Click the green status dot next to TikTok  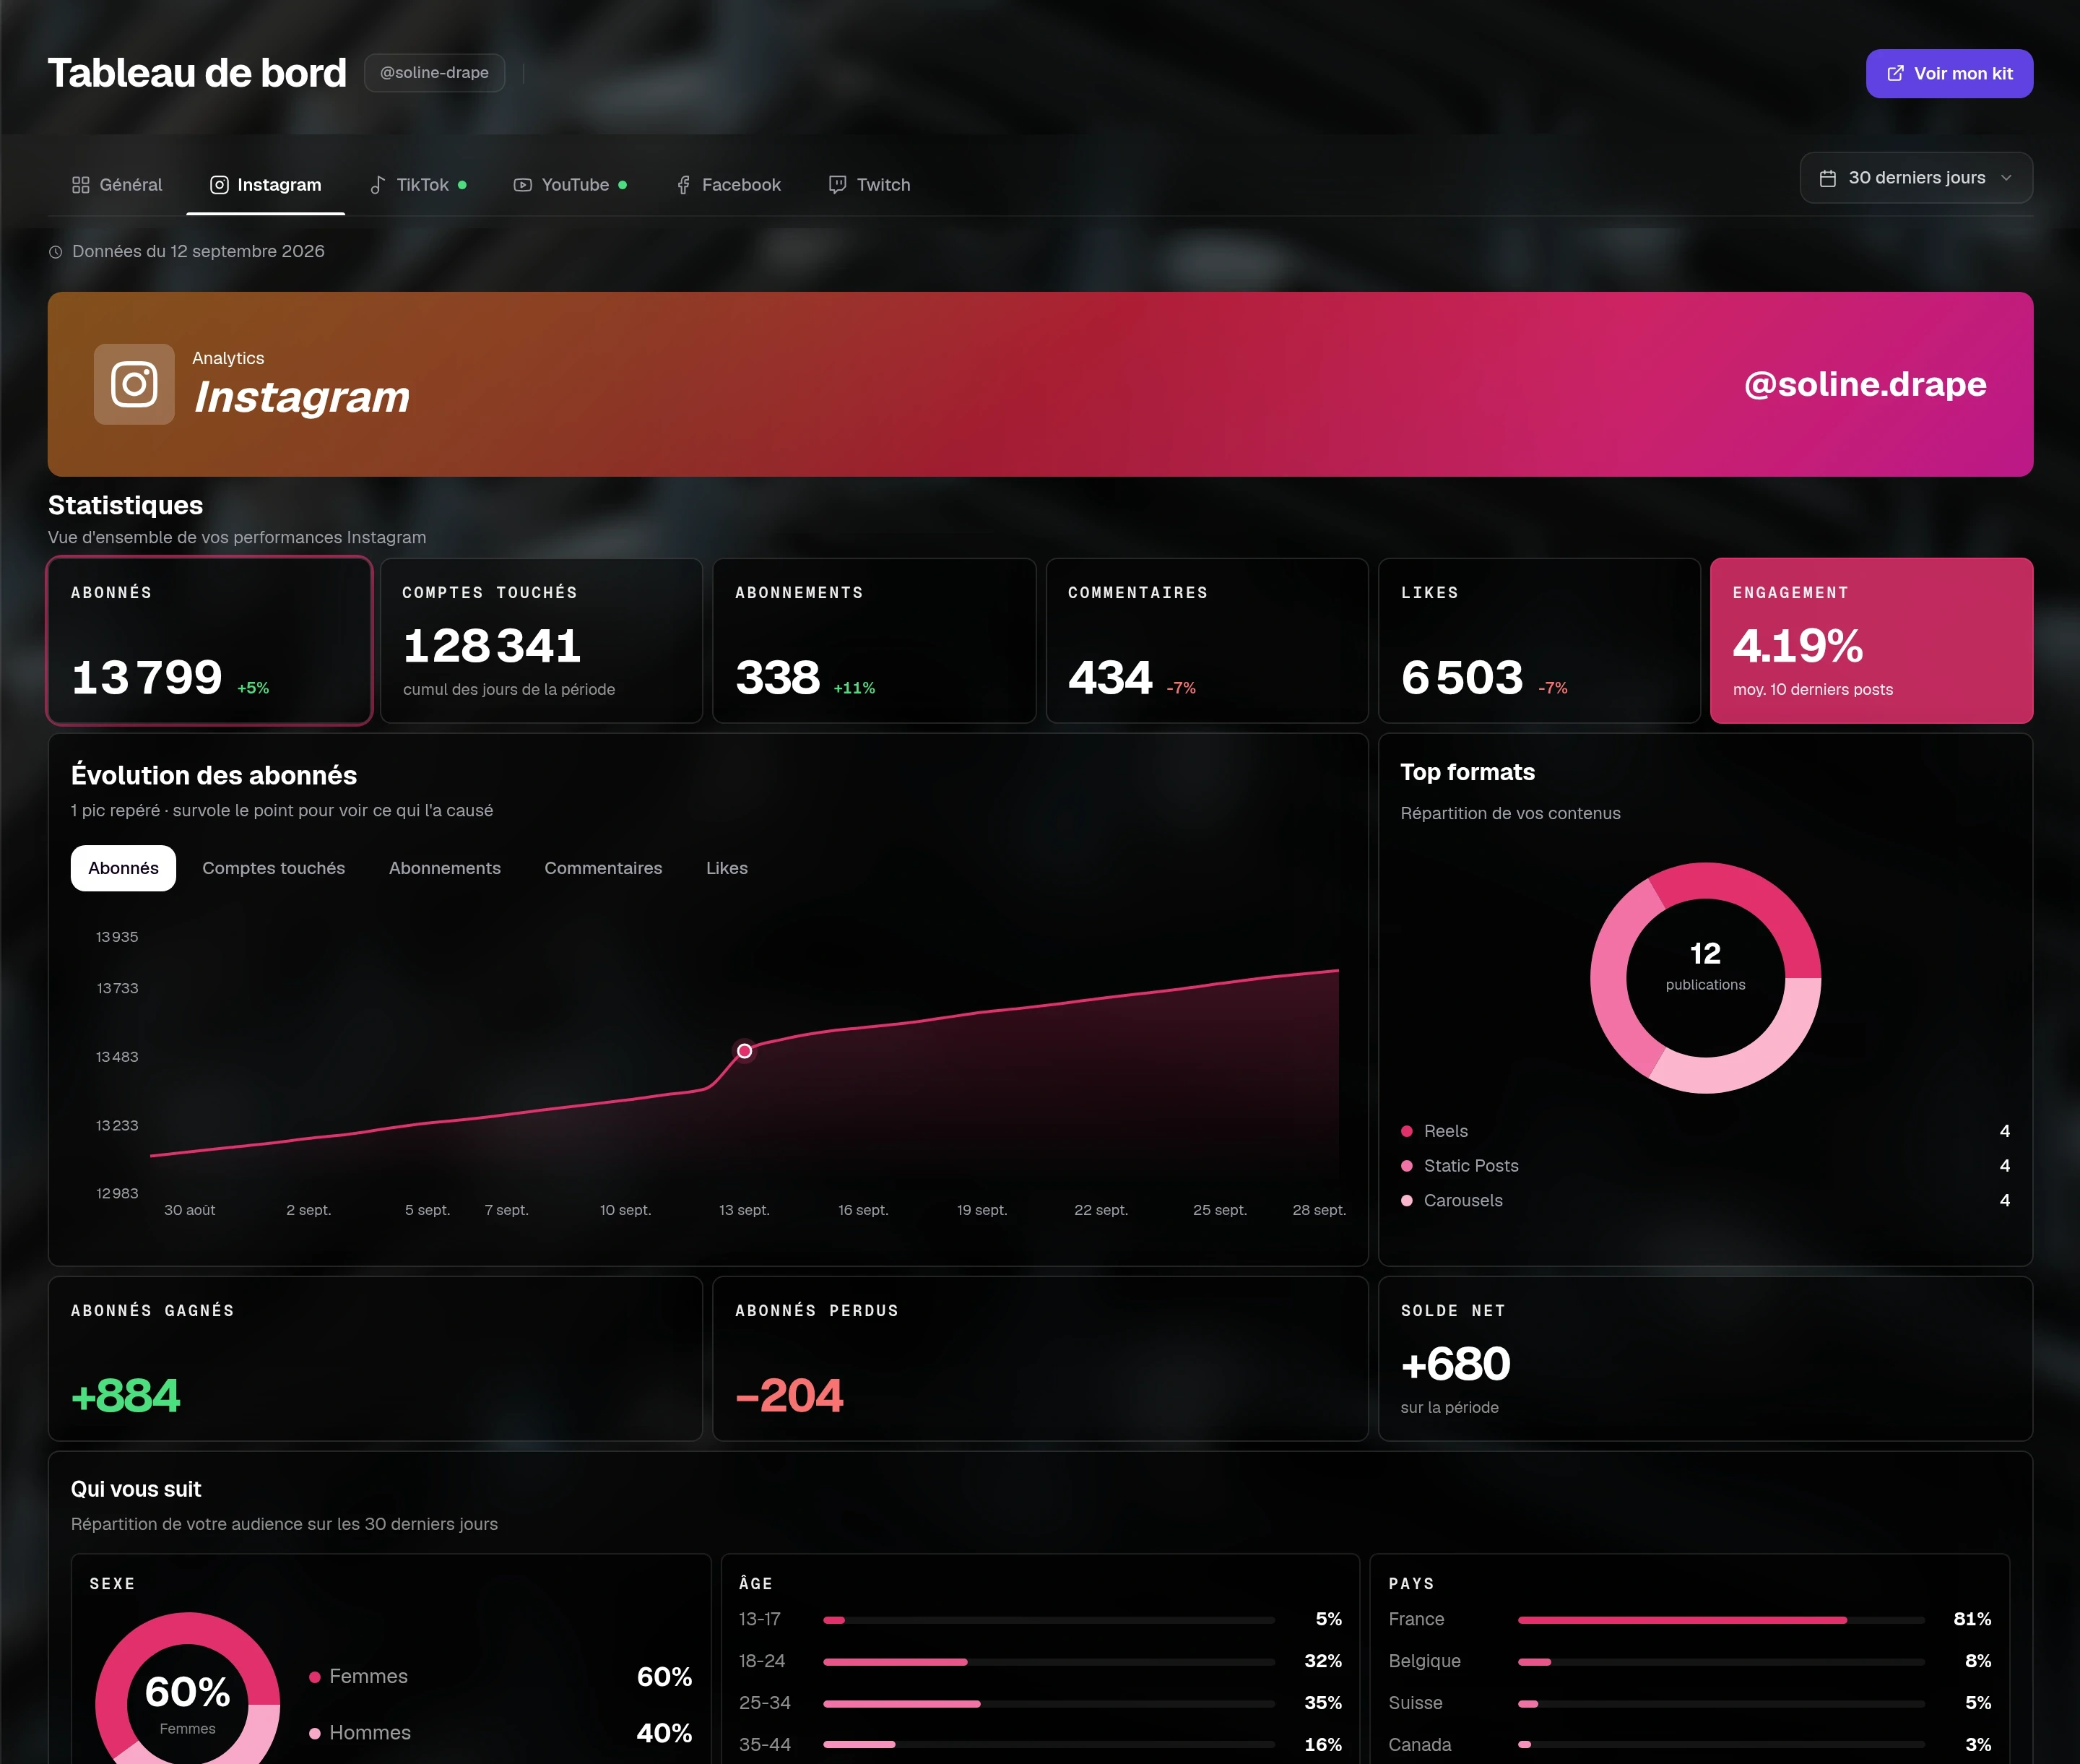462,185
